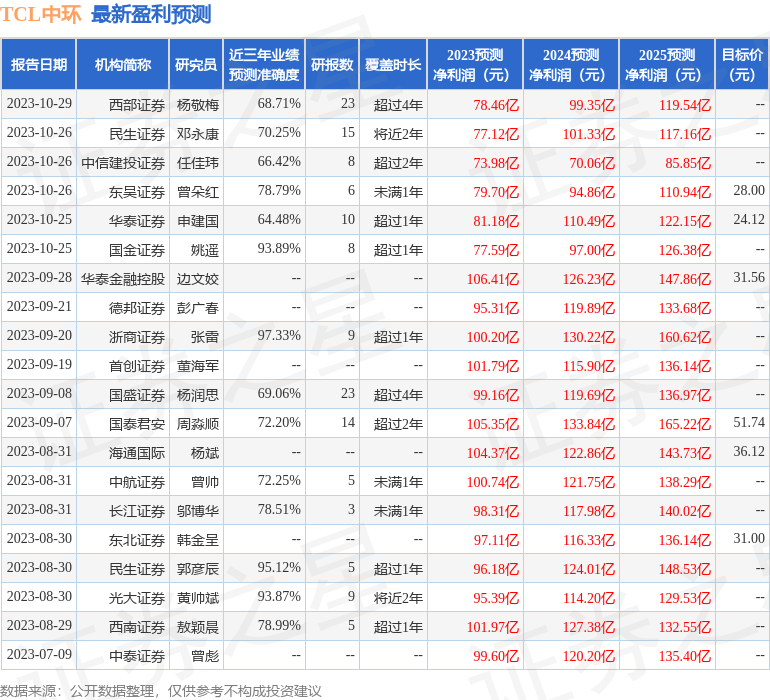The width and height of the screenshot is (770, 700).
Task: Select the 最新盈利预测 heading
Action: click(151, 14)
